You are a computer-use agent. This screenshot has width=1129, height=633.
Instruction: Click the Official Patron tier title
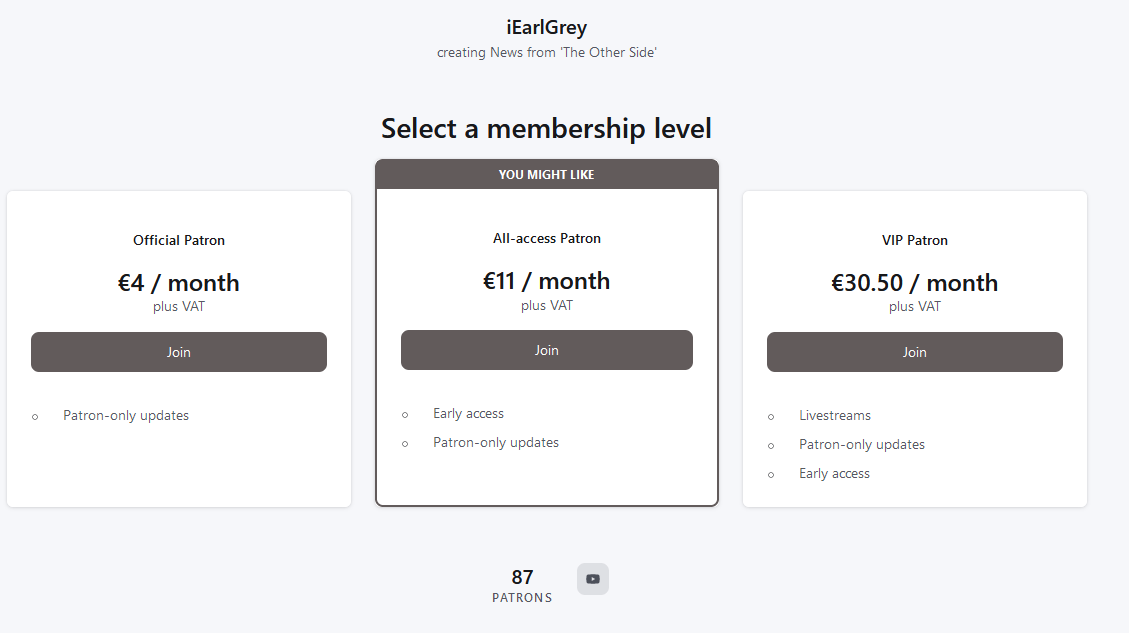pos(179,241)
